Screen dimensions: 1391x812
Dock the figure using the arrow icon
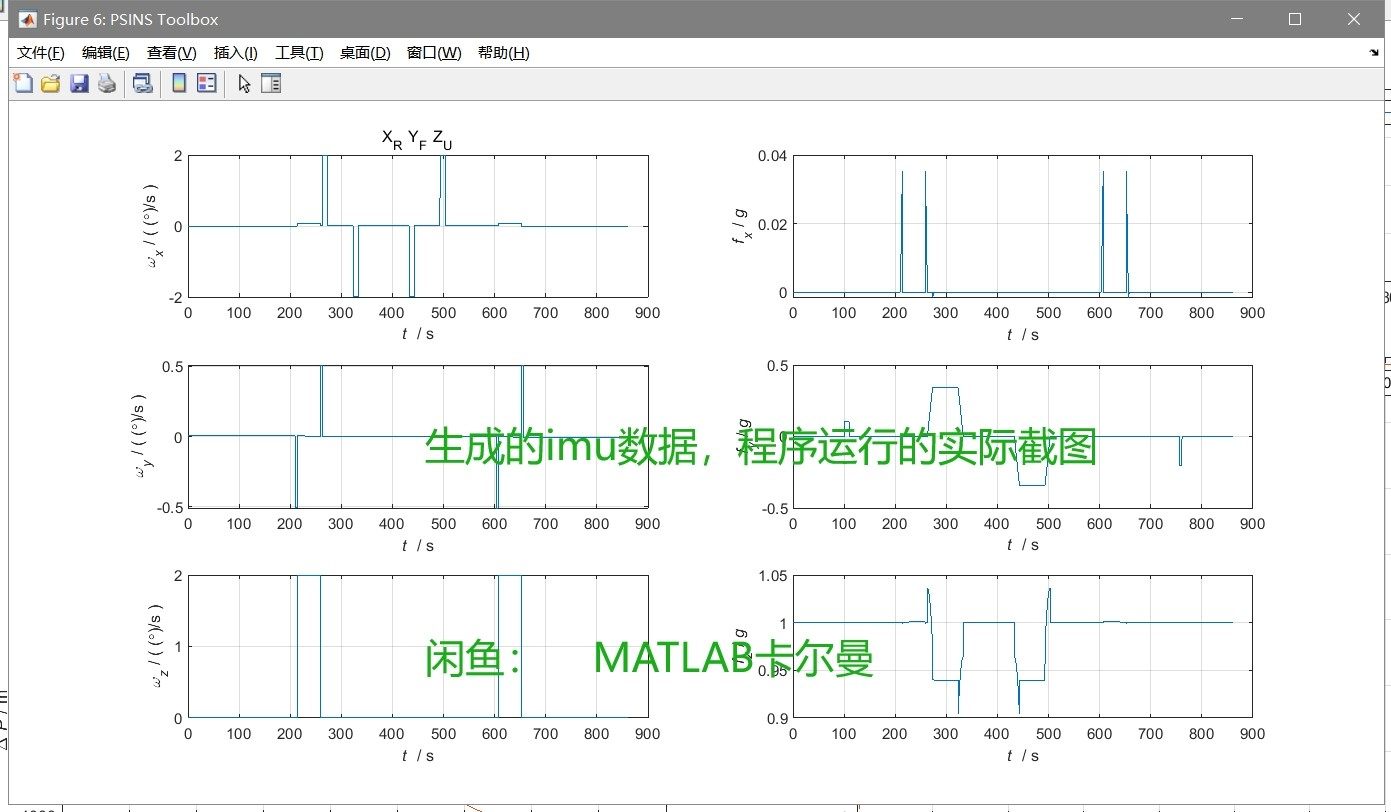pyautogui.click(x=1373, y=52)
